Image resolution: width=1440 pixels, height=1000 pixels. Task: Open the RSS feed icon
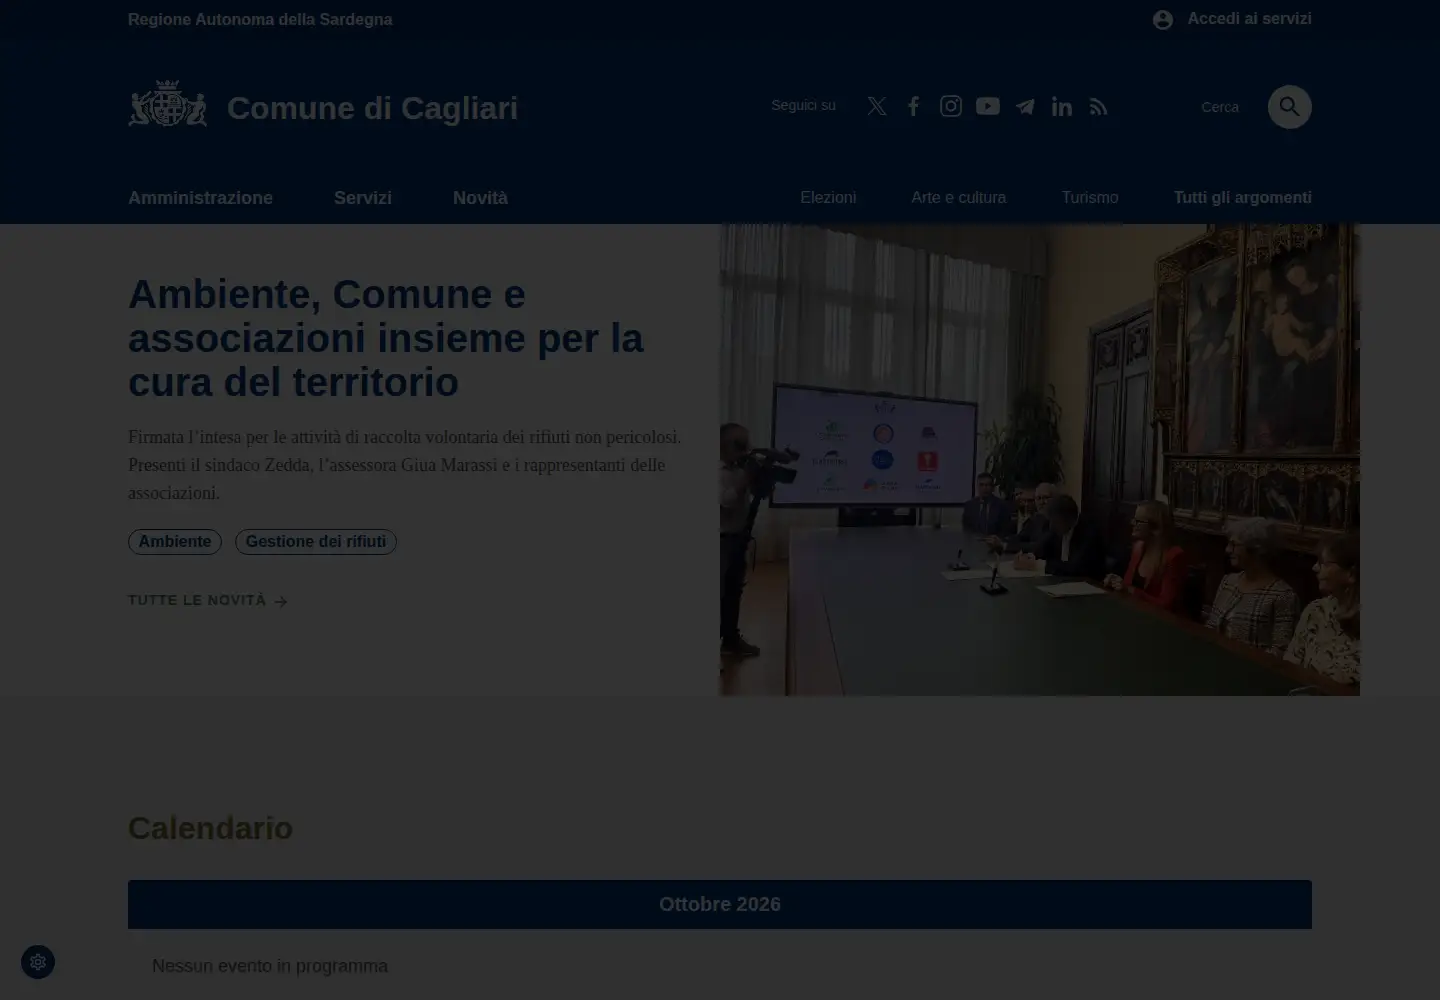coord(1099,106)
